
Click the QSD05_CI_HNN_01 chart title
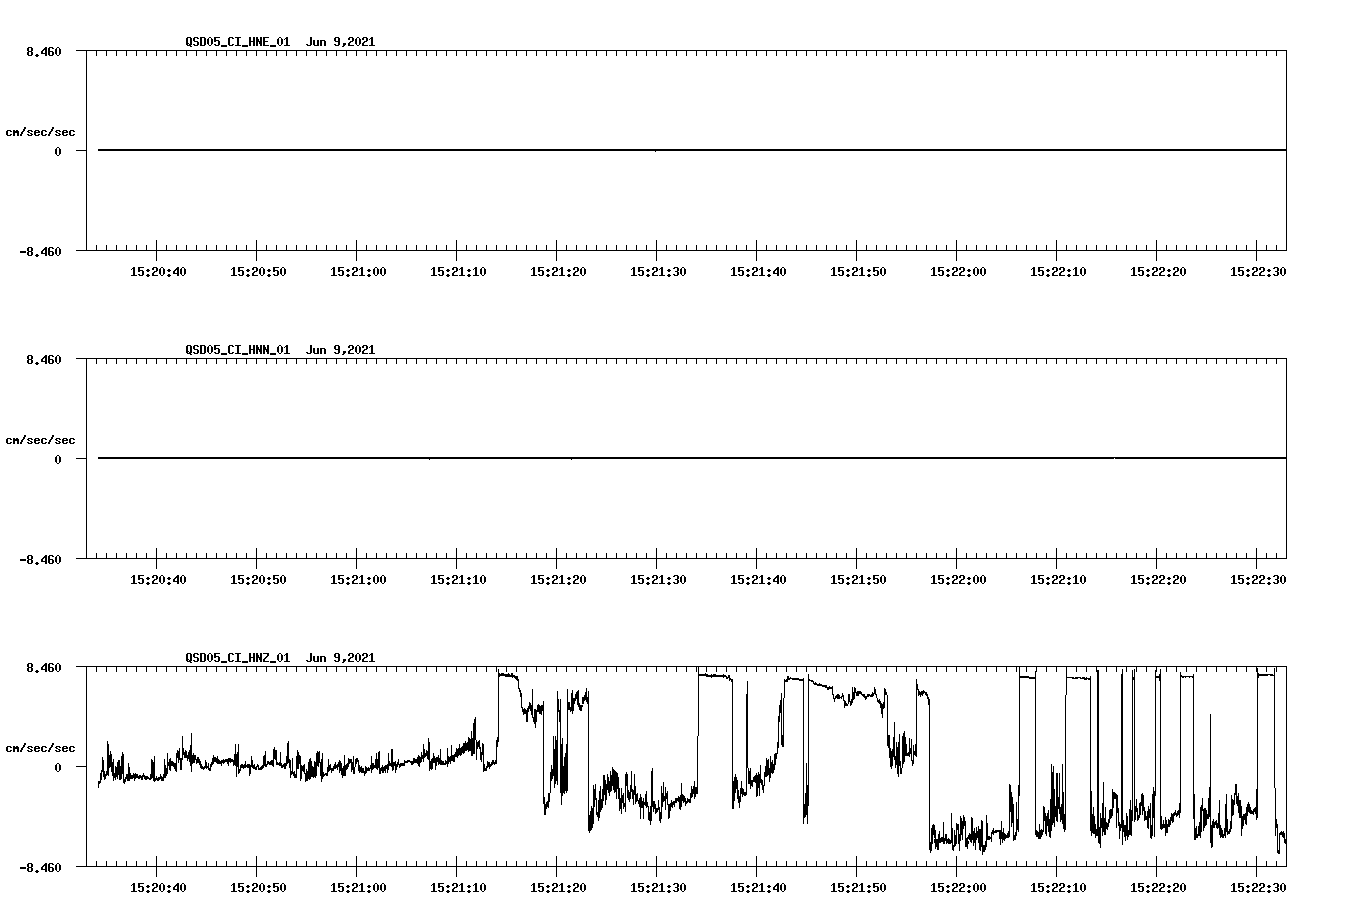coord(280,350)
